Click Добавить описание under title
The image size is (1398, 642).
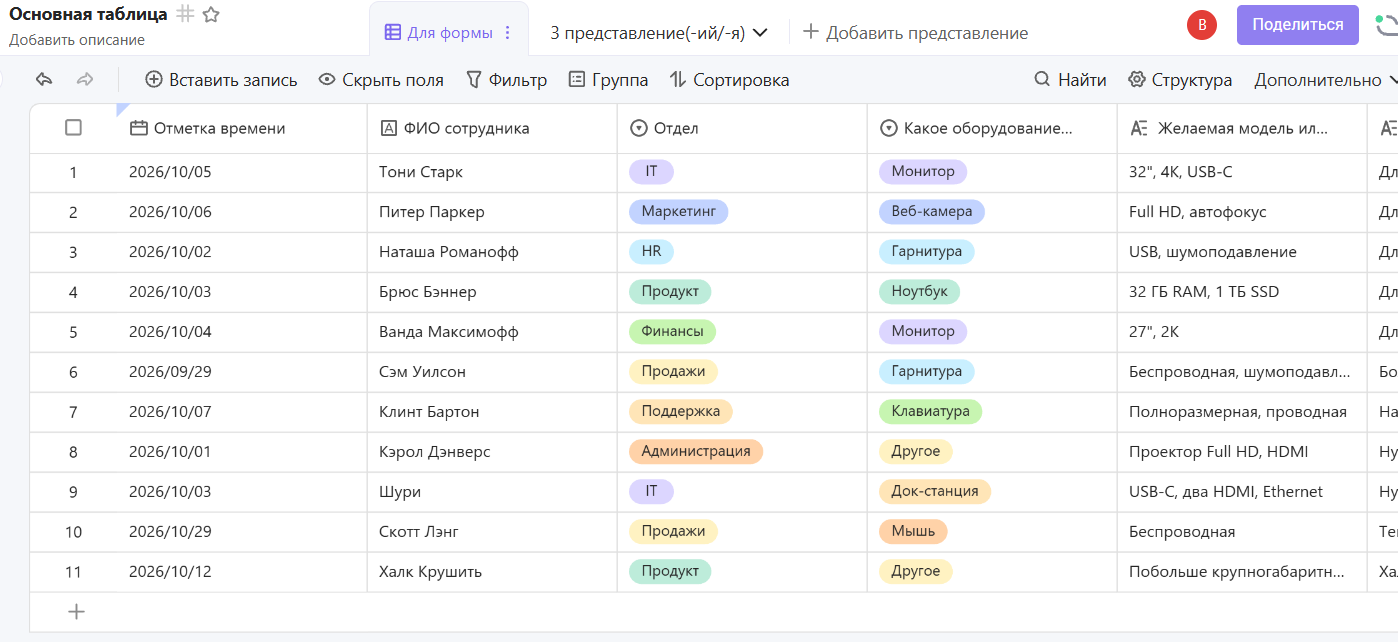77,40
